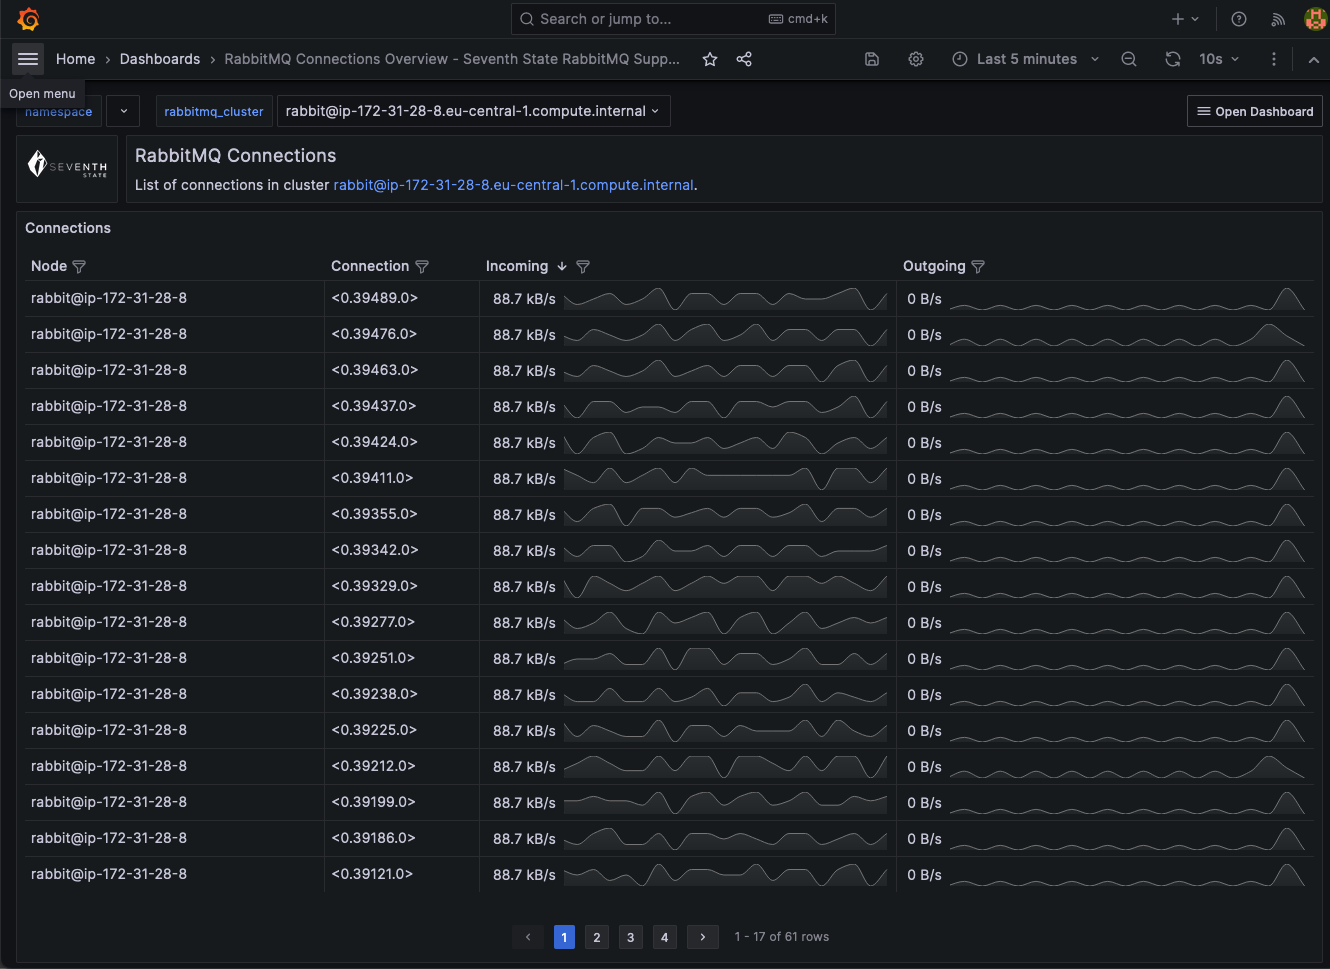Select connection <0.39277.0> cell

[402, 623]
